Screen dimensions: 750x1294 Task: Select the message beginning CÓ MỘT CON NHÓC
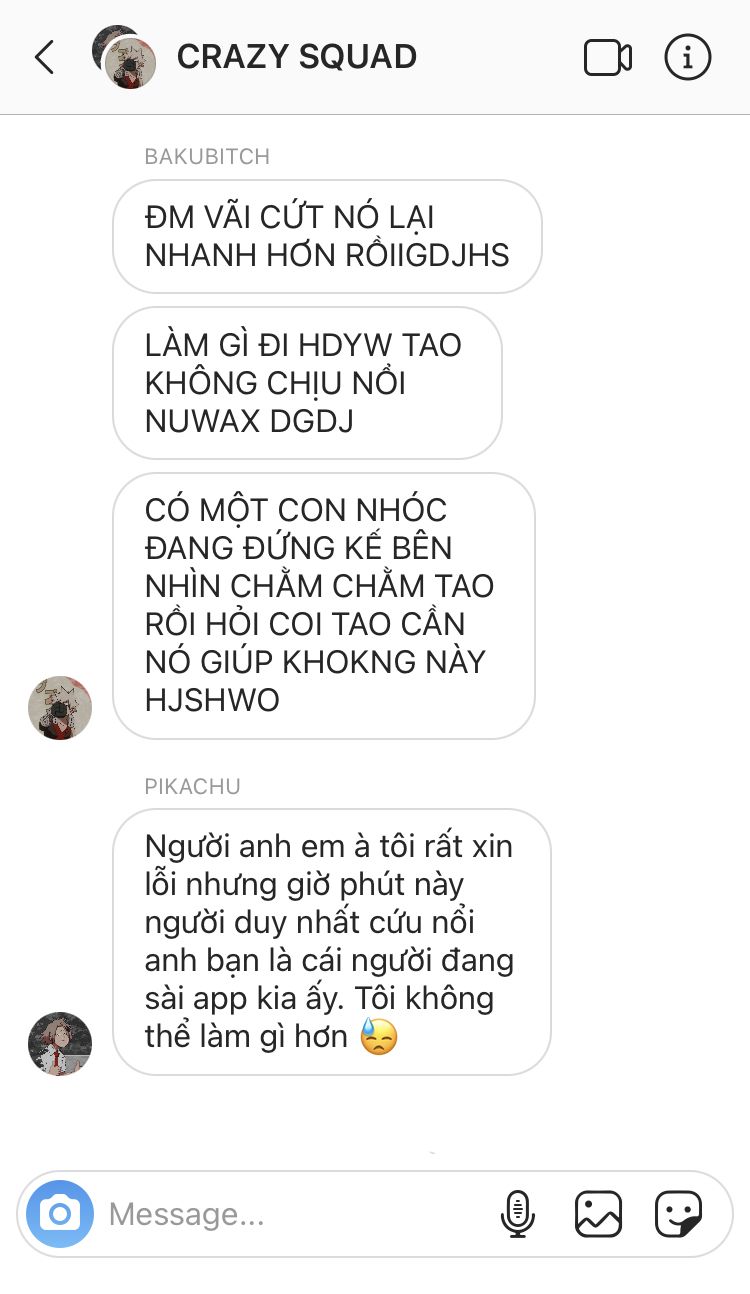[324, 605]
